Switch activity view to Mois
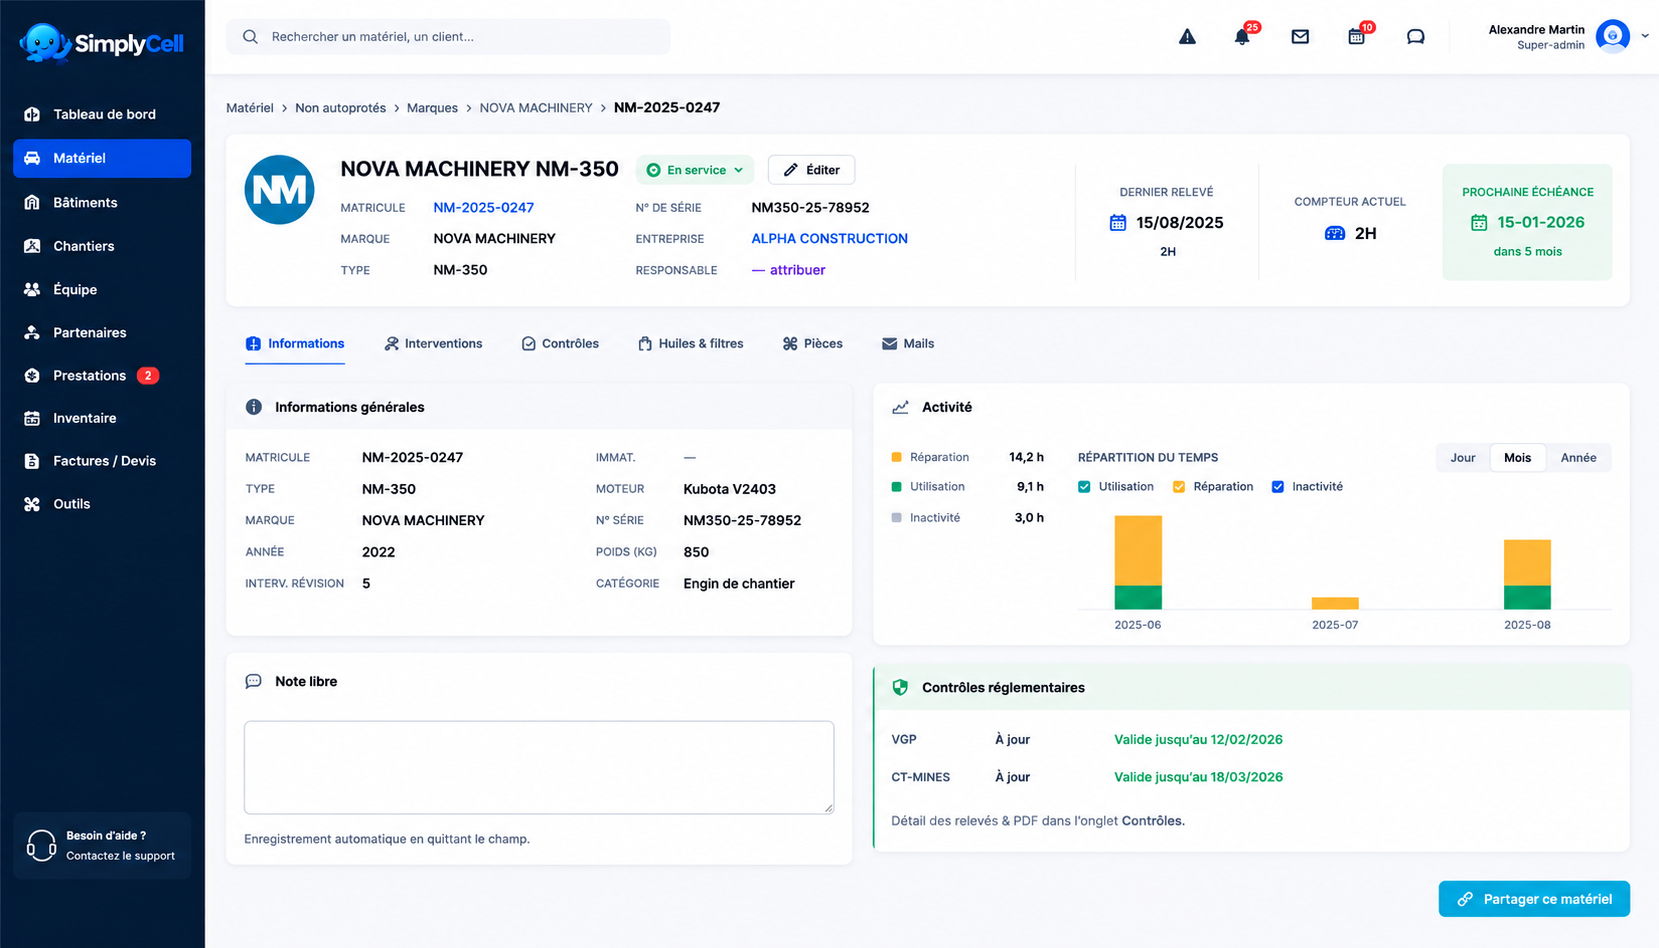Image resolution: width=1659 pixels, height=948 pixels. (1517, 457)
